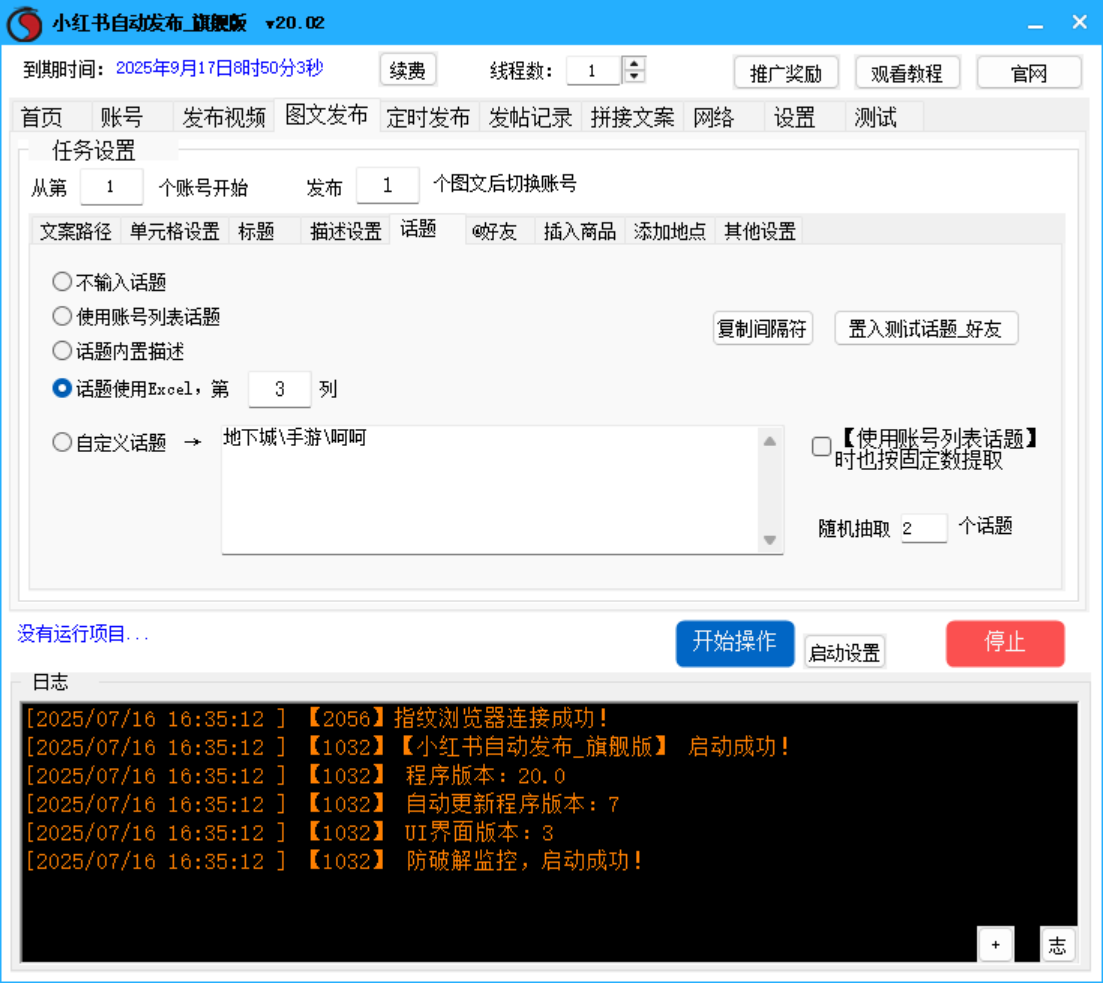Select the 图文发布 tab

pos(326,115)
